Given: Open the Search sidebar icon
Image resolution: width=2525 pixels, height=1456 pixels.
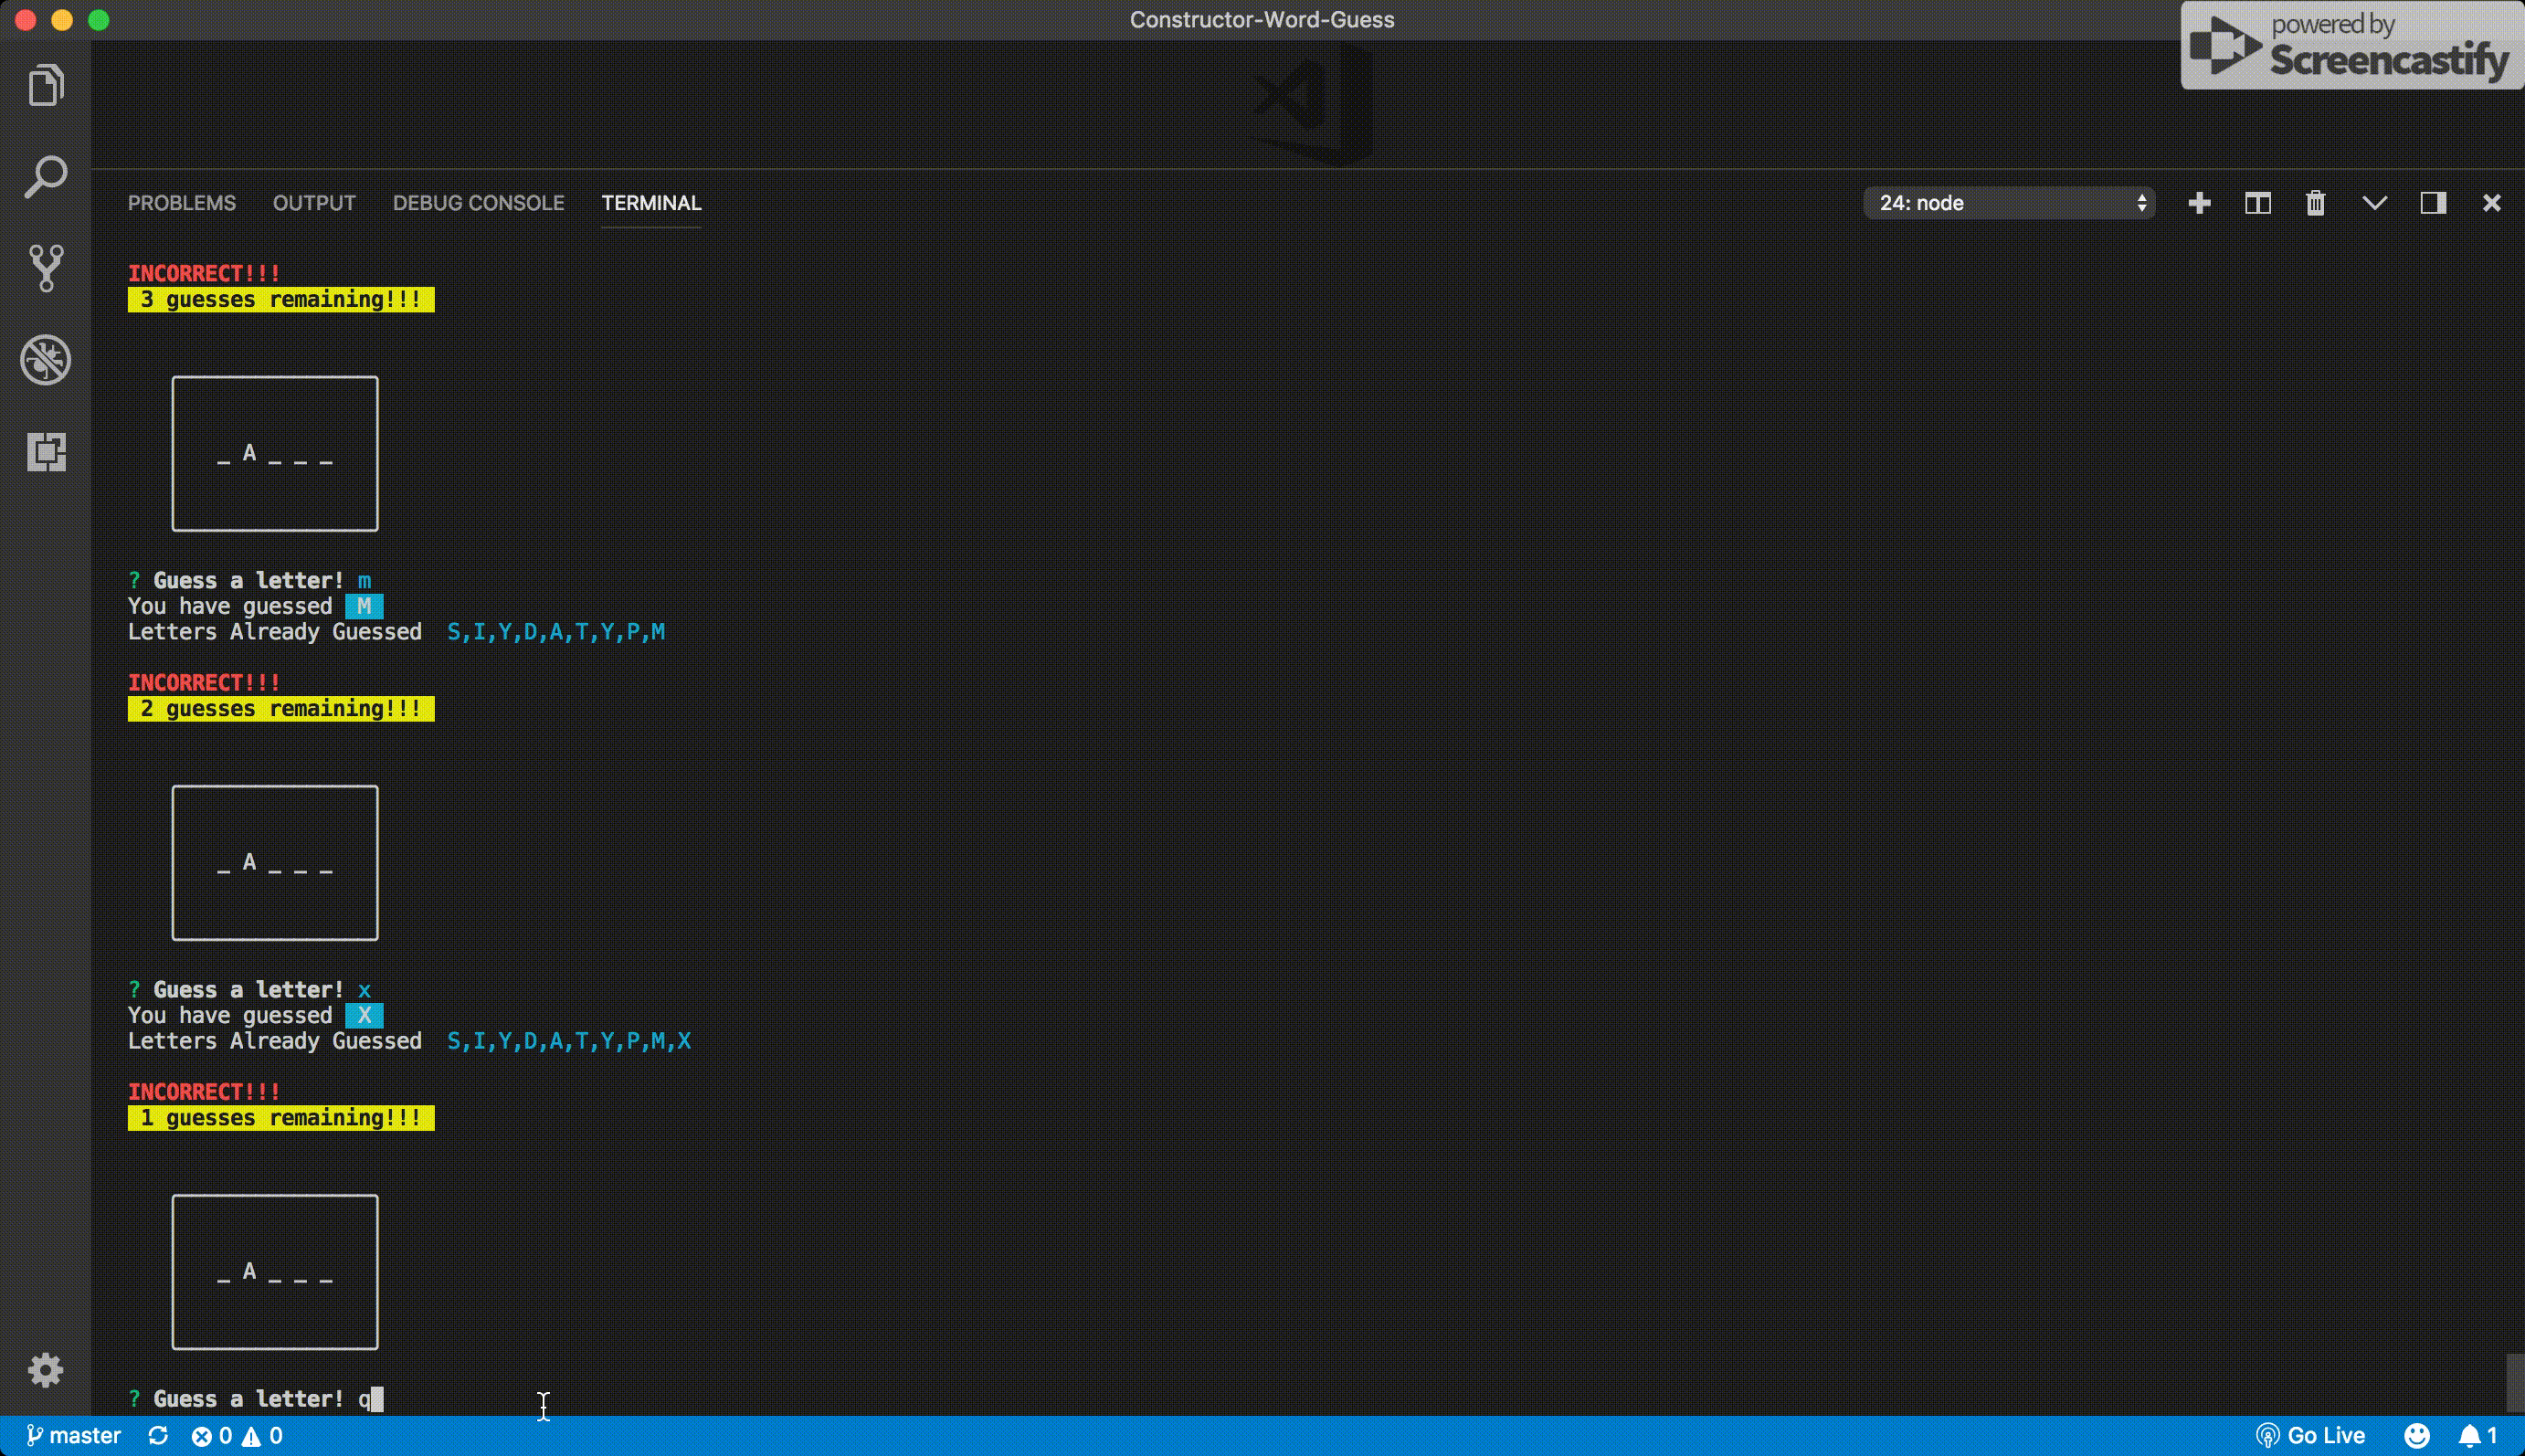Looking at the screenshot, I should [x=46, y=177].
